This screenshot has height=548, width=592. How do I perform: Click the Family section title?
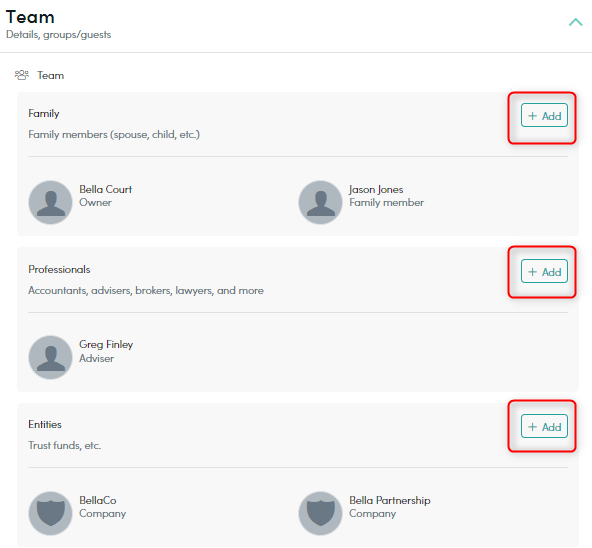[44, 113]
